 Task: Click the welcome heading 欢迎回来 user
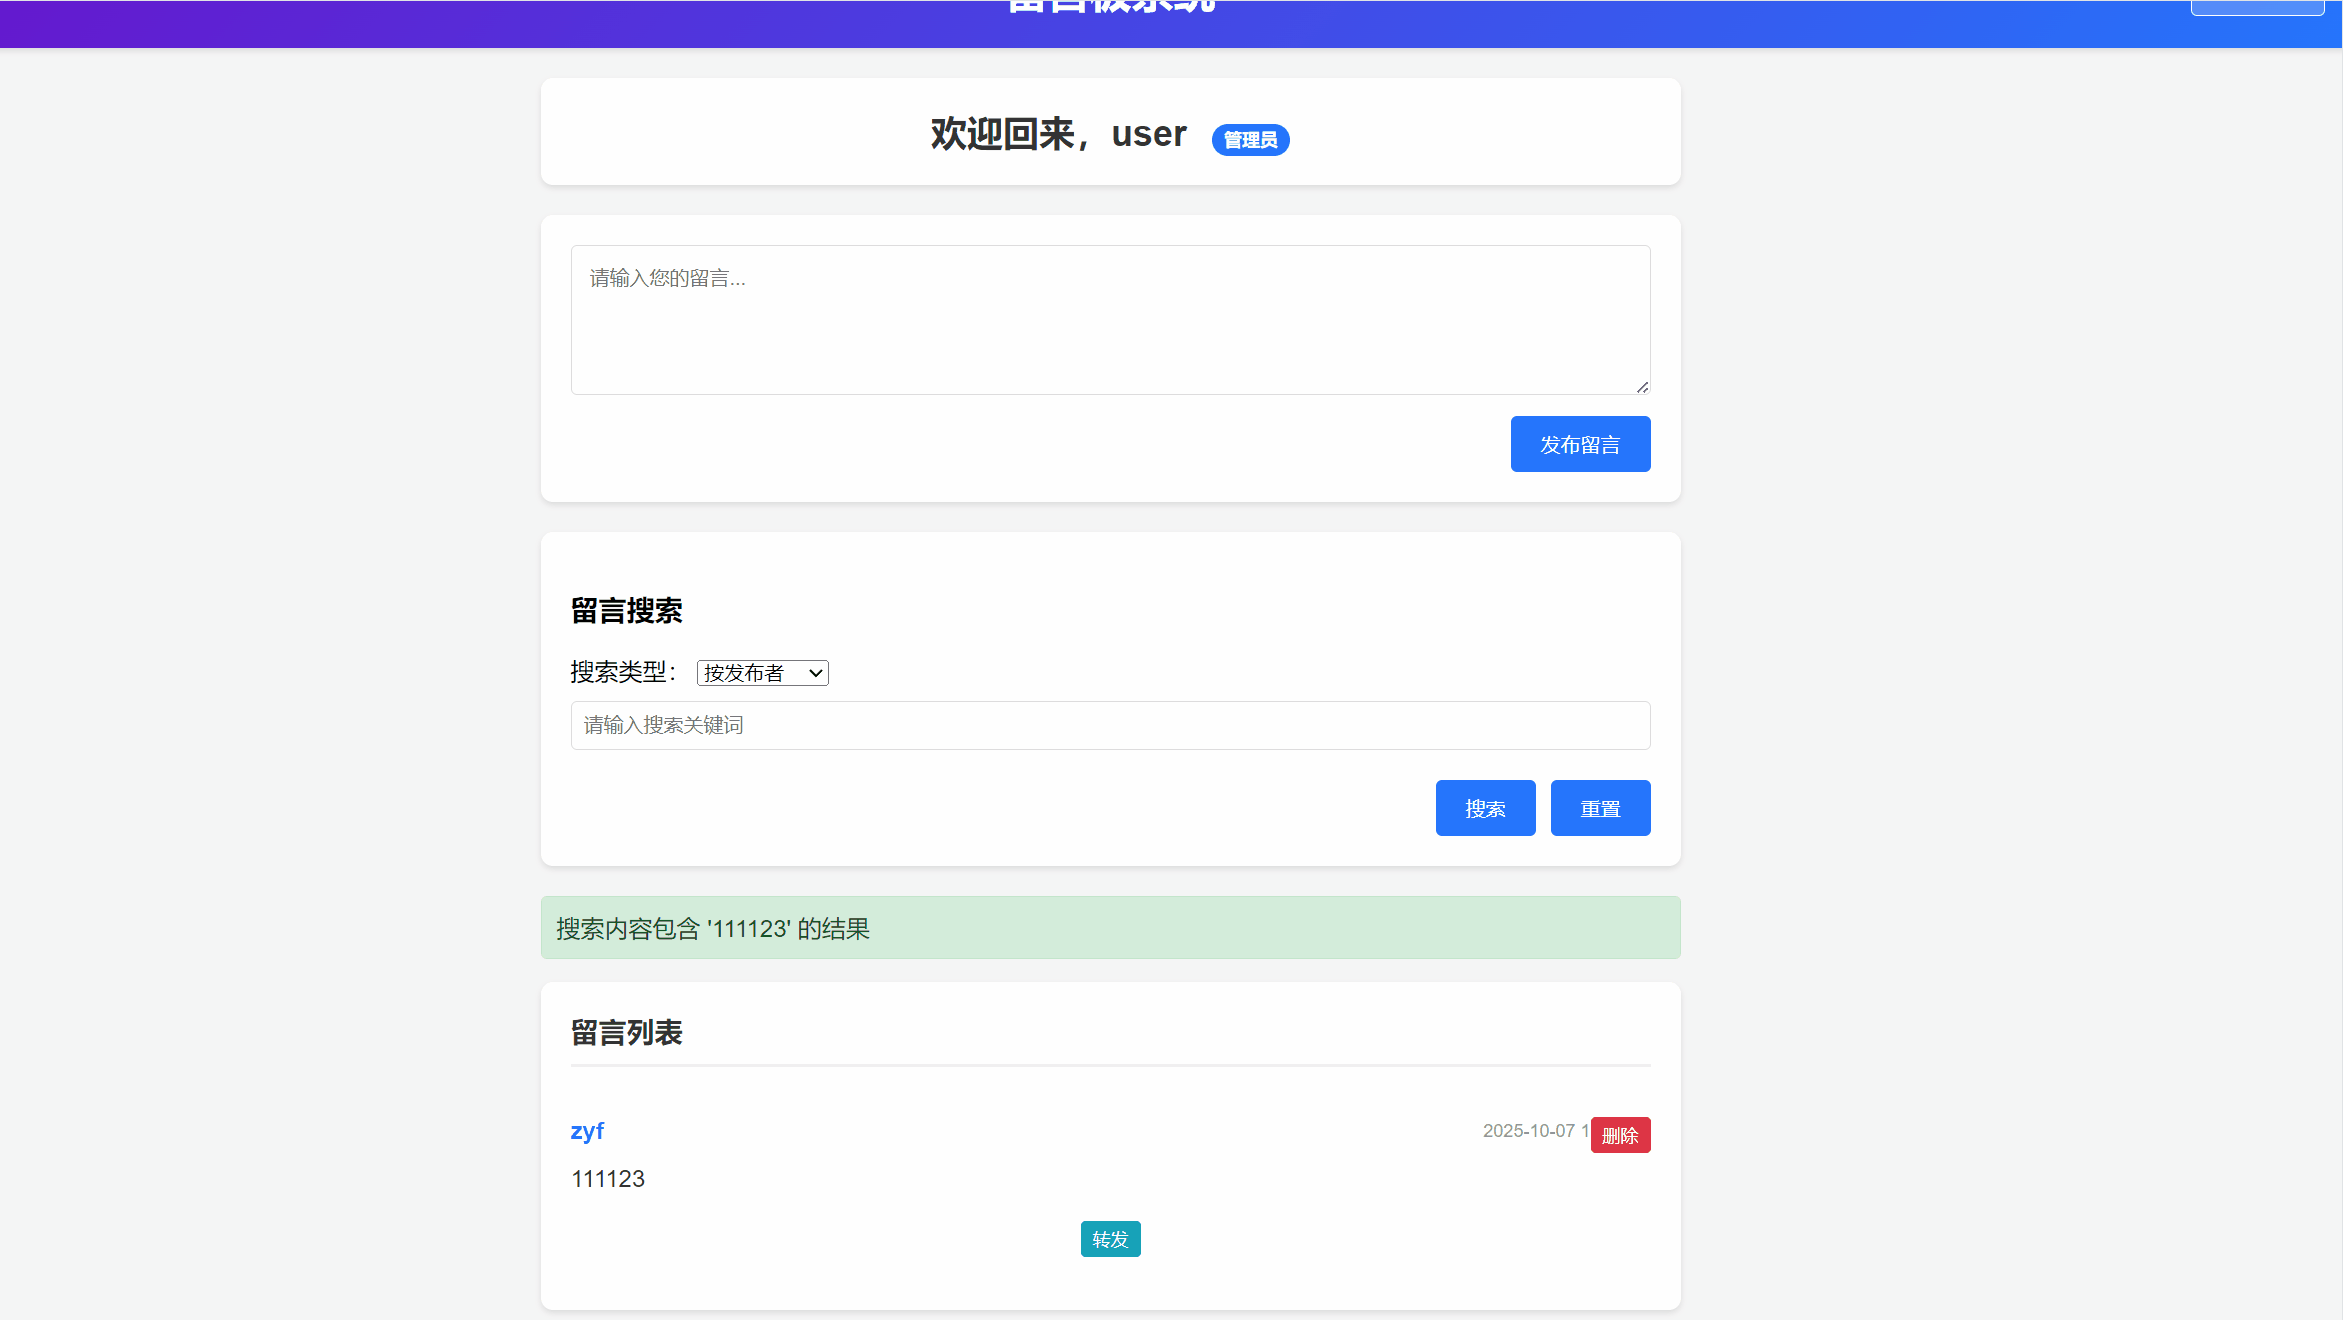tap(1057, 134)
